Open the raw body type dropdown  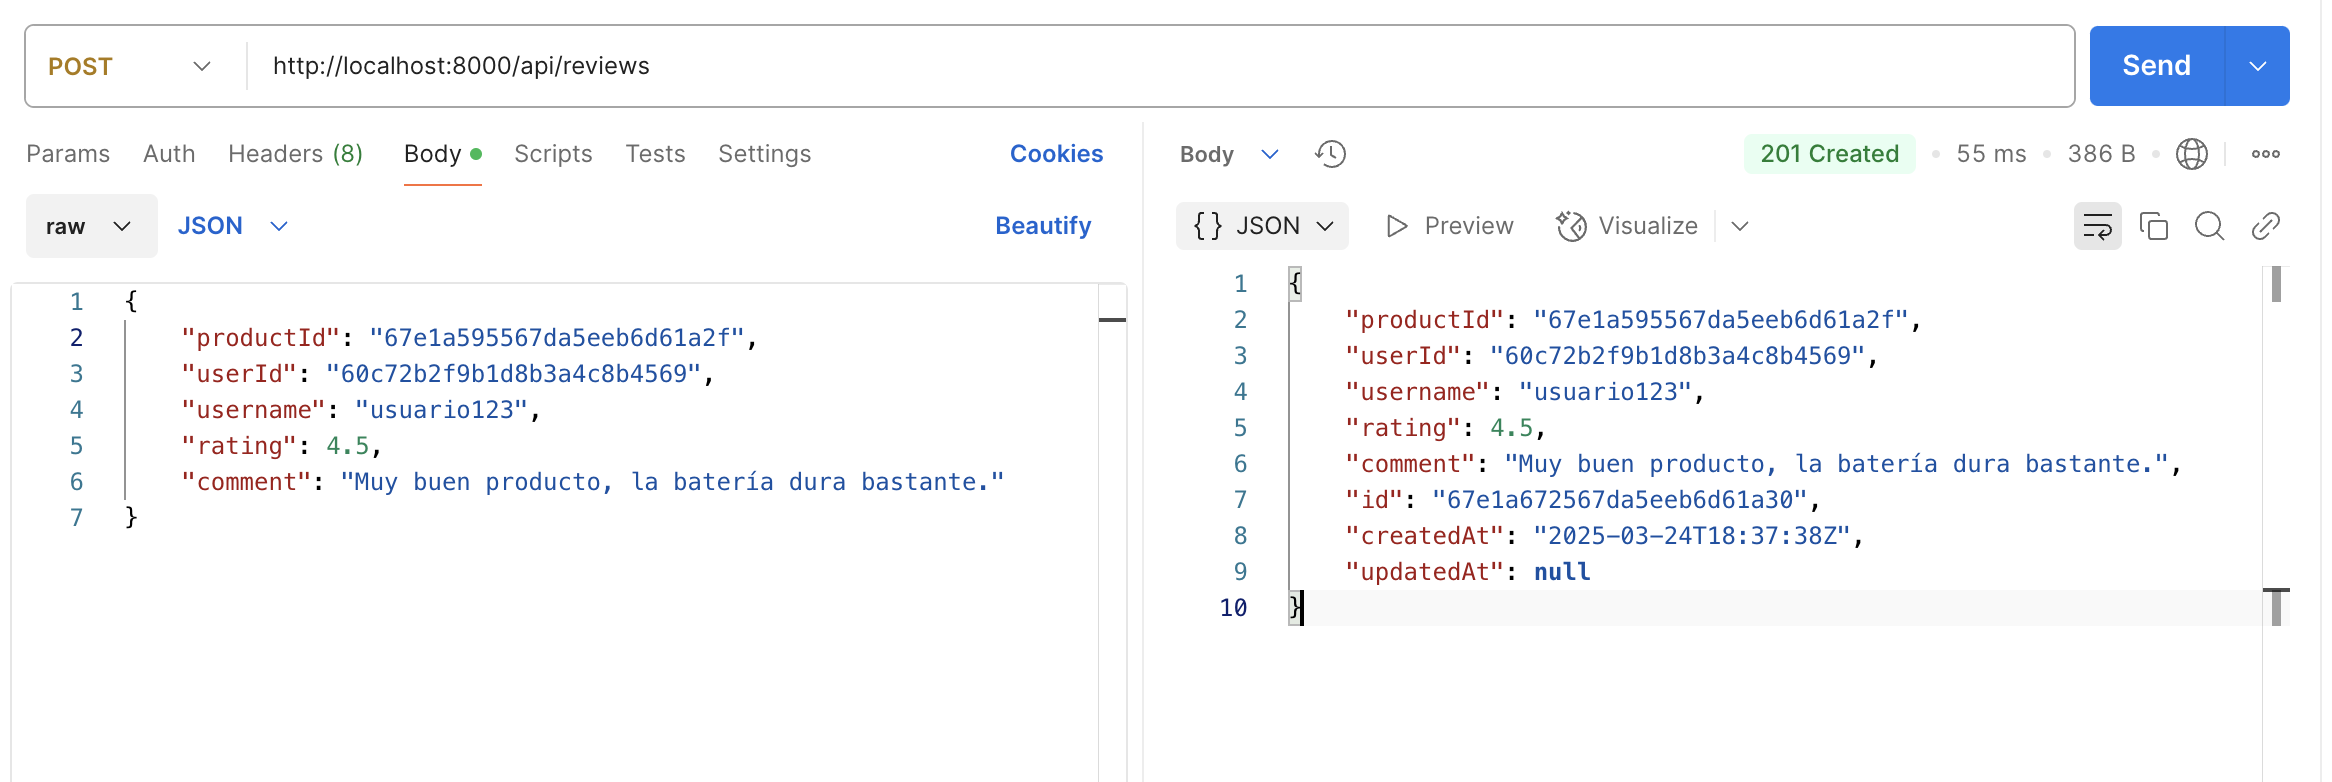click(90, 226)
